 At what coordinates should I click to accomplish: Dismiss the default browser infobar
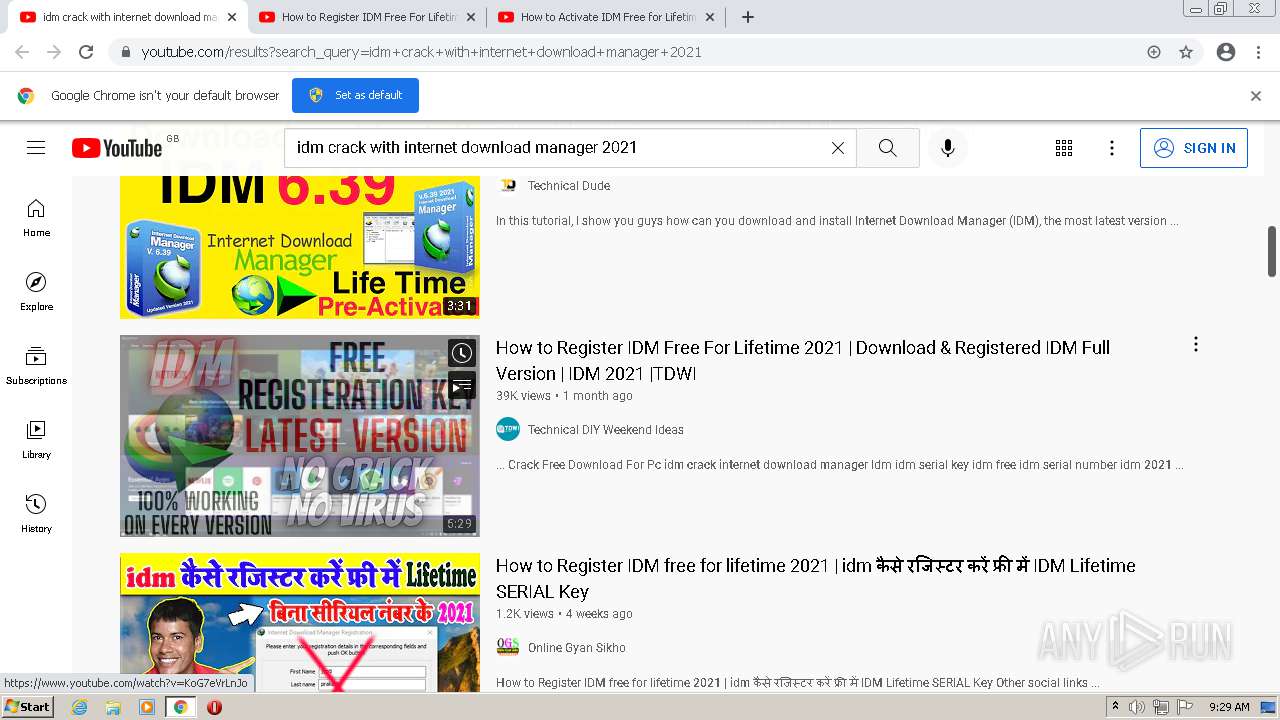(x=1256, y=96)
